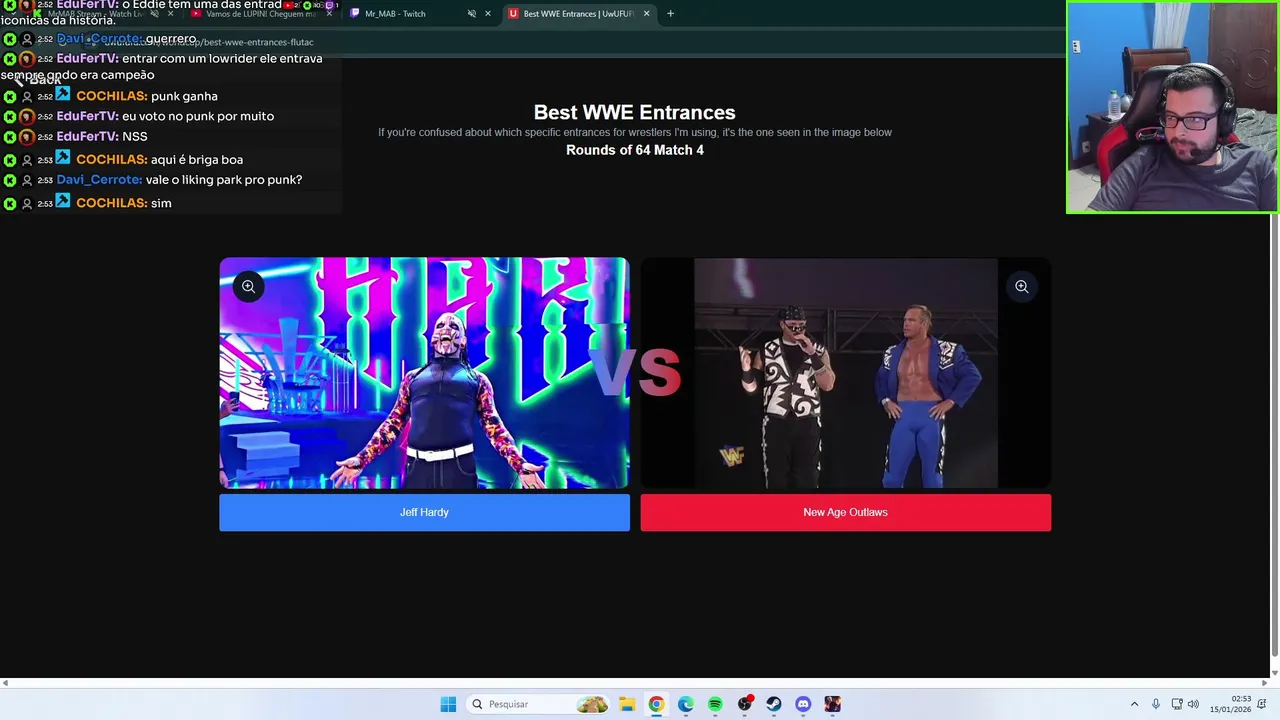The height and width of the screenshot is (720, 1280).
Task: Click COCHILAS message 'aqui é briga boa'
Action: (197, 160)
